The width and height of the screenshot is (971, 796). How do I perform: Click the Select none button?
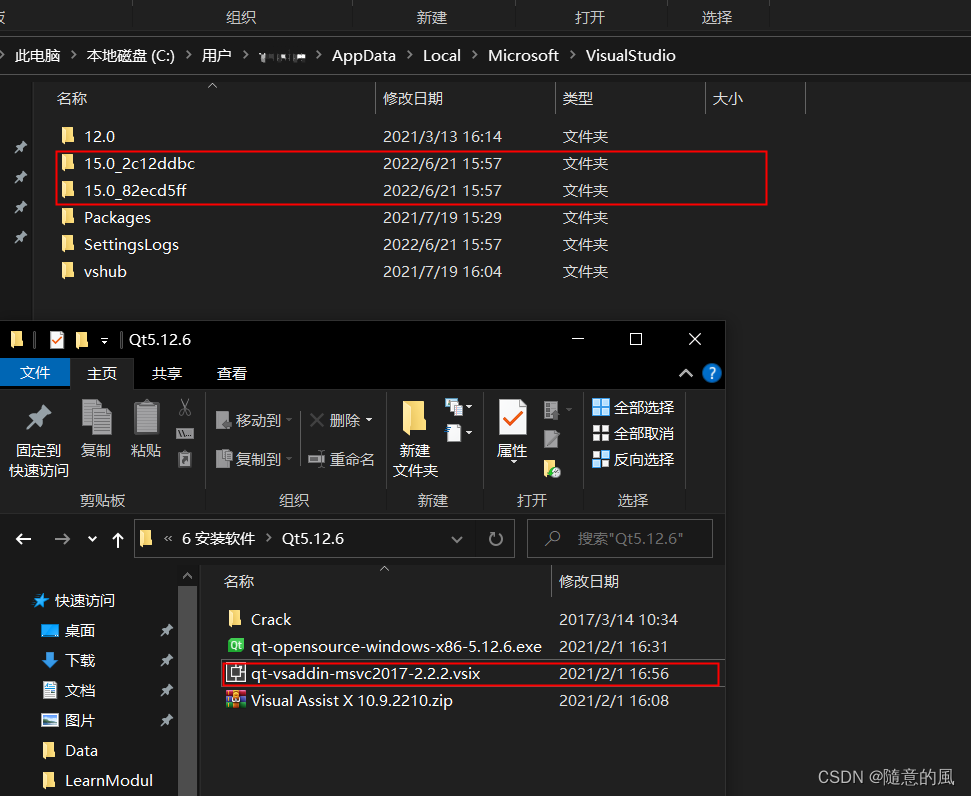[x=633, y=434]
